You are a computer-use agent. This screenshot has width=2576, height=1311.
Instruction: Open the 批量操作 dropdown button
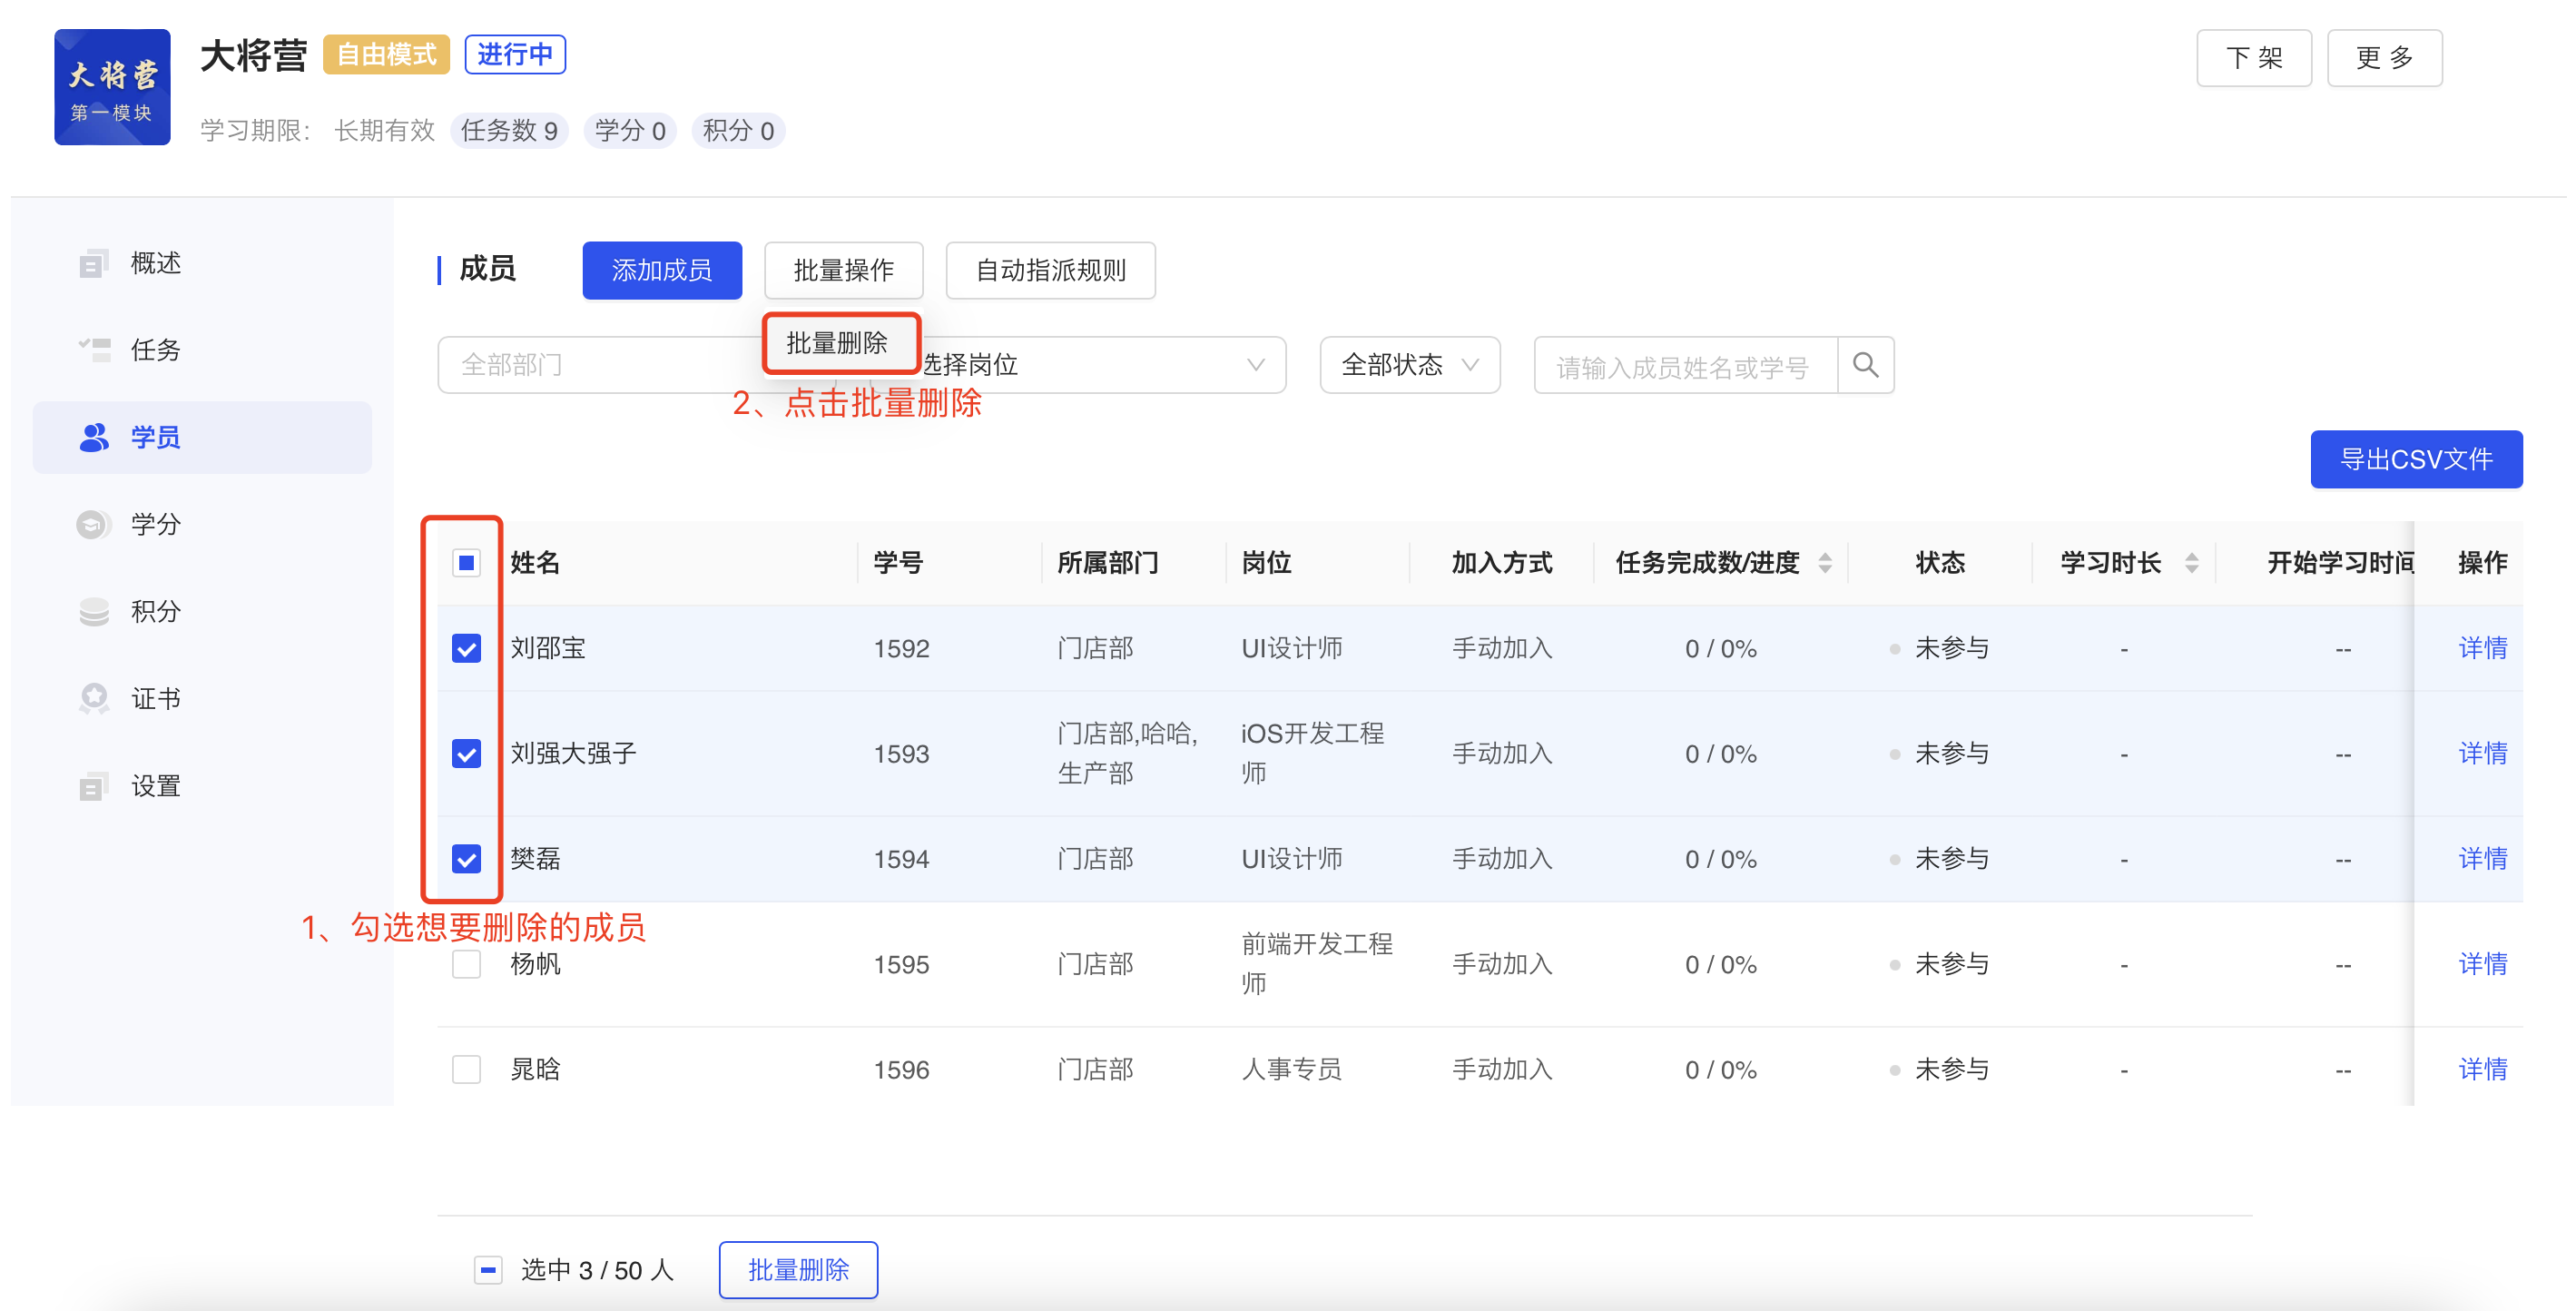tap(843, 270)
